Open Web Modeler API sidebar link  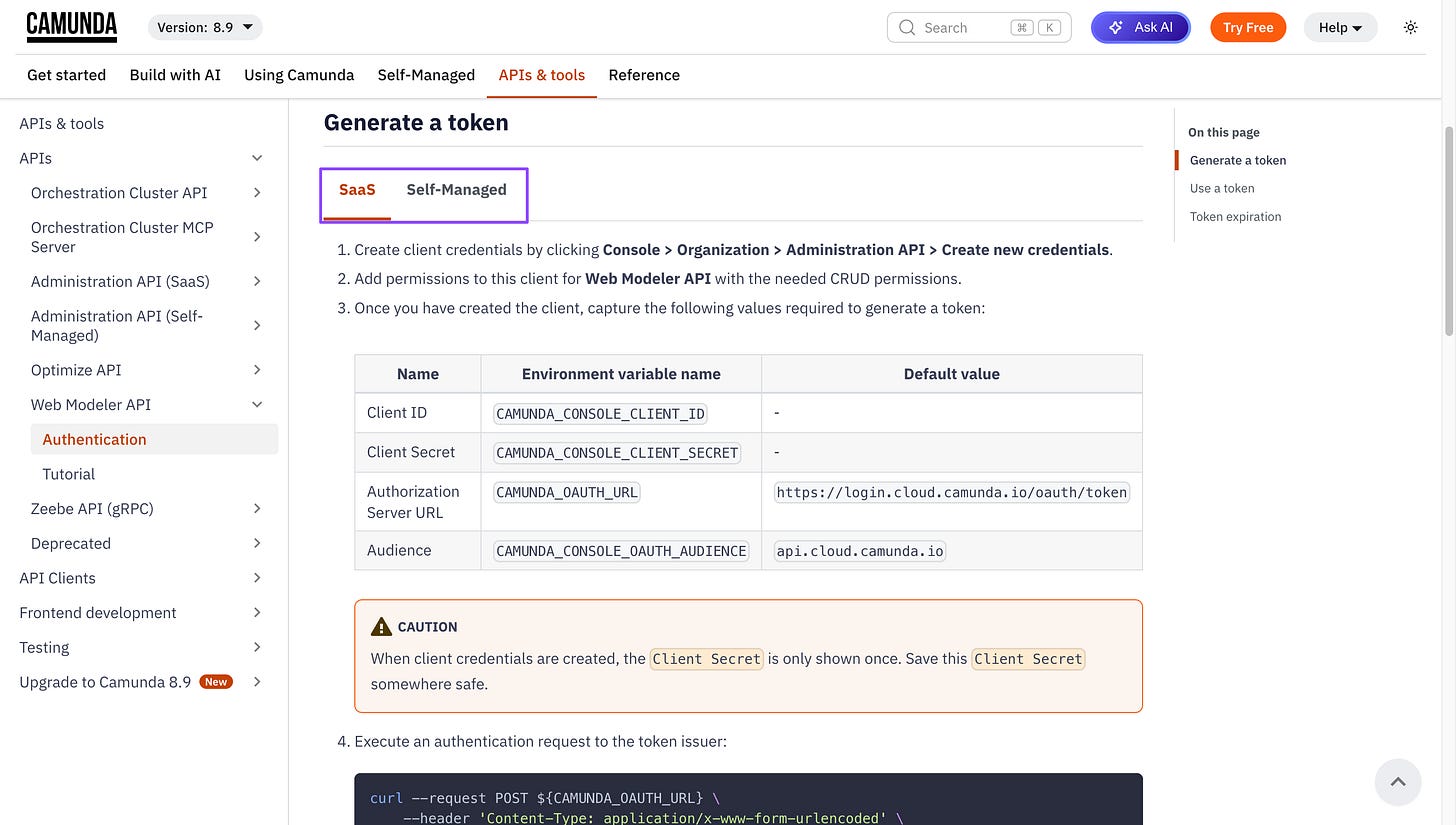click(x=91, y=404)
